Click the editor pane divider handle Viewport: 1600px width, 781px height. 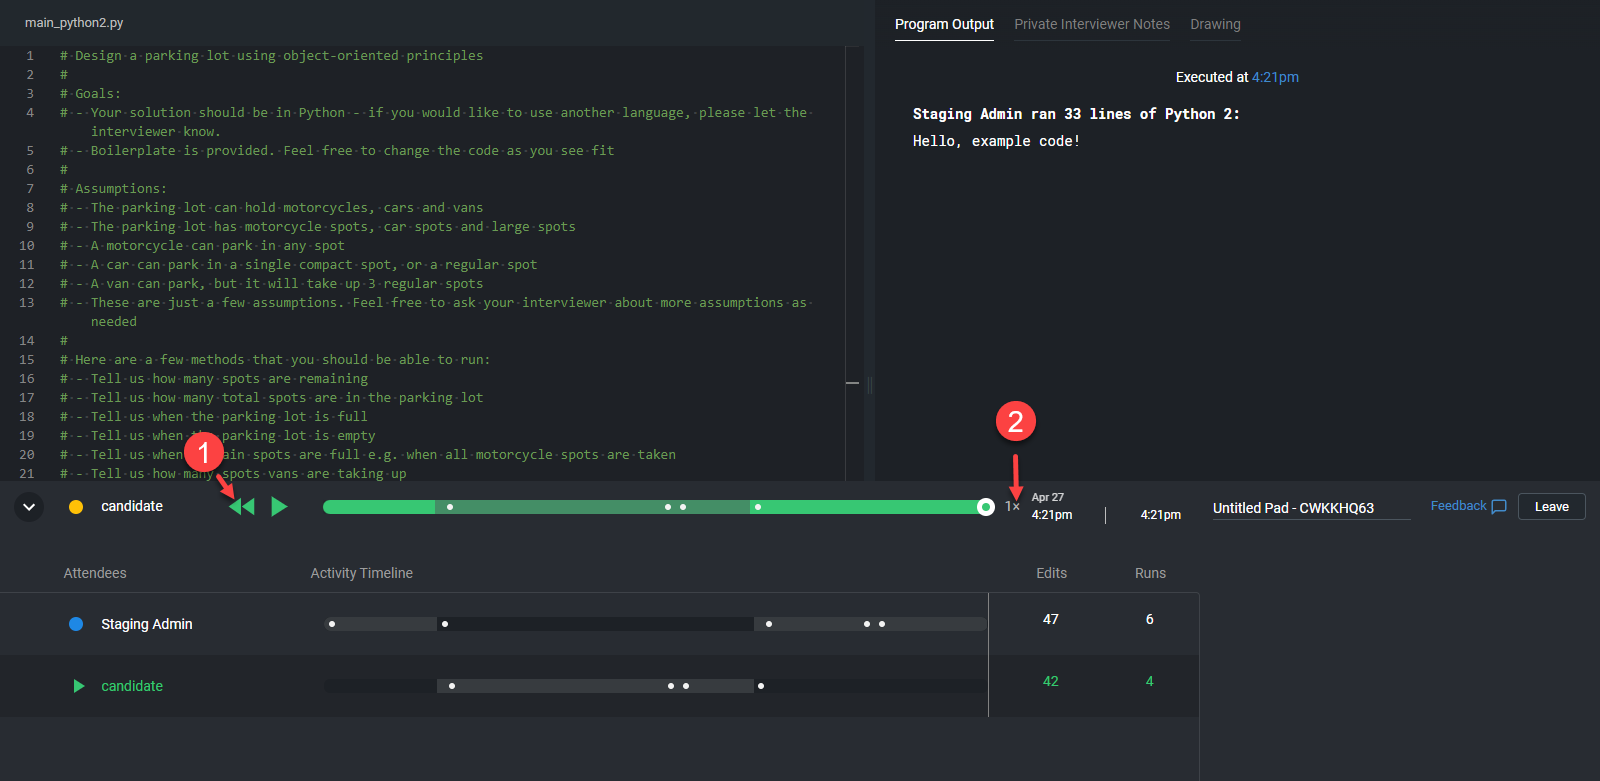869,384
